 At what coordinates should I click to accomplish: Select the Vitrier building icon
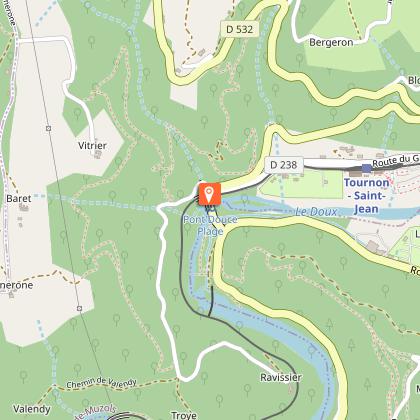tap(98, 154)
